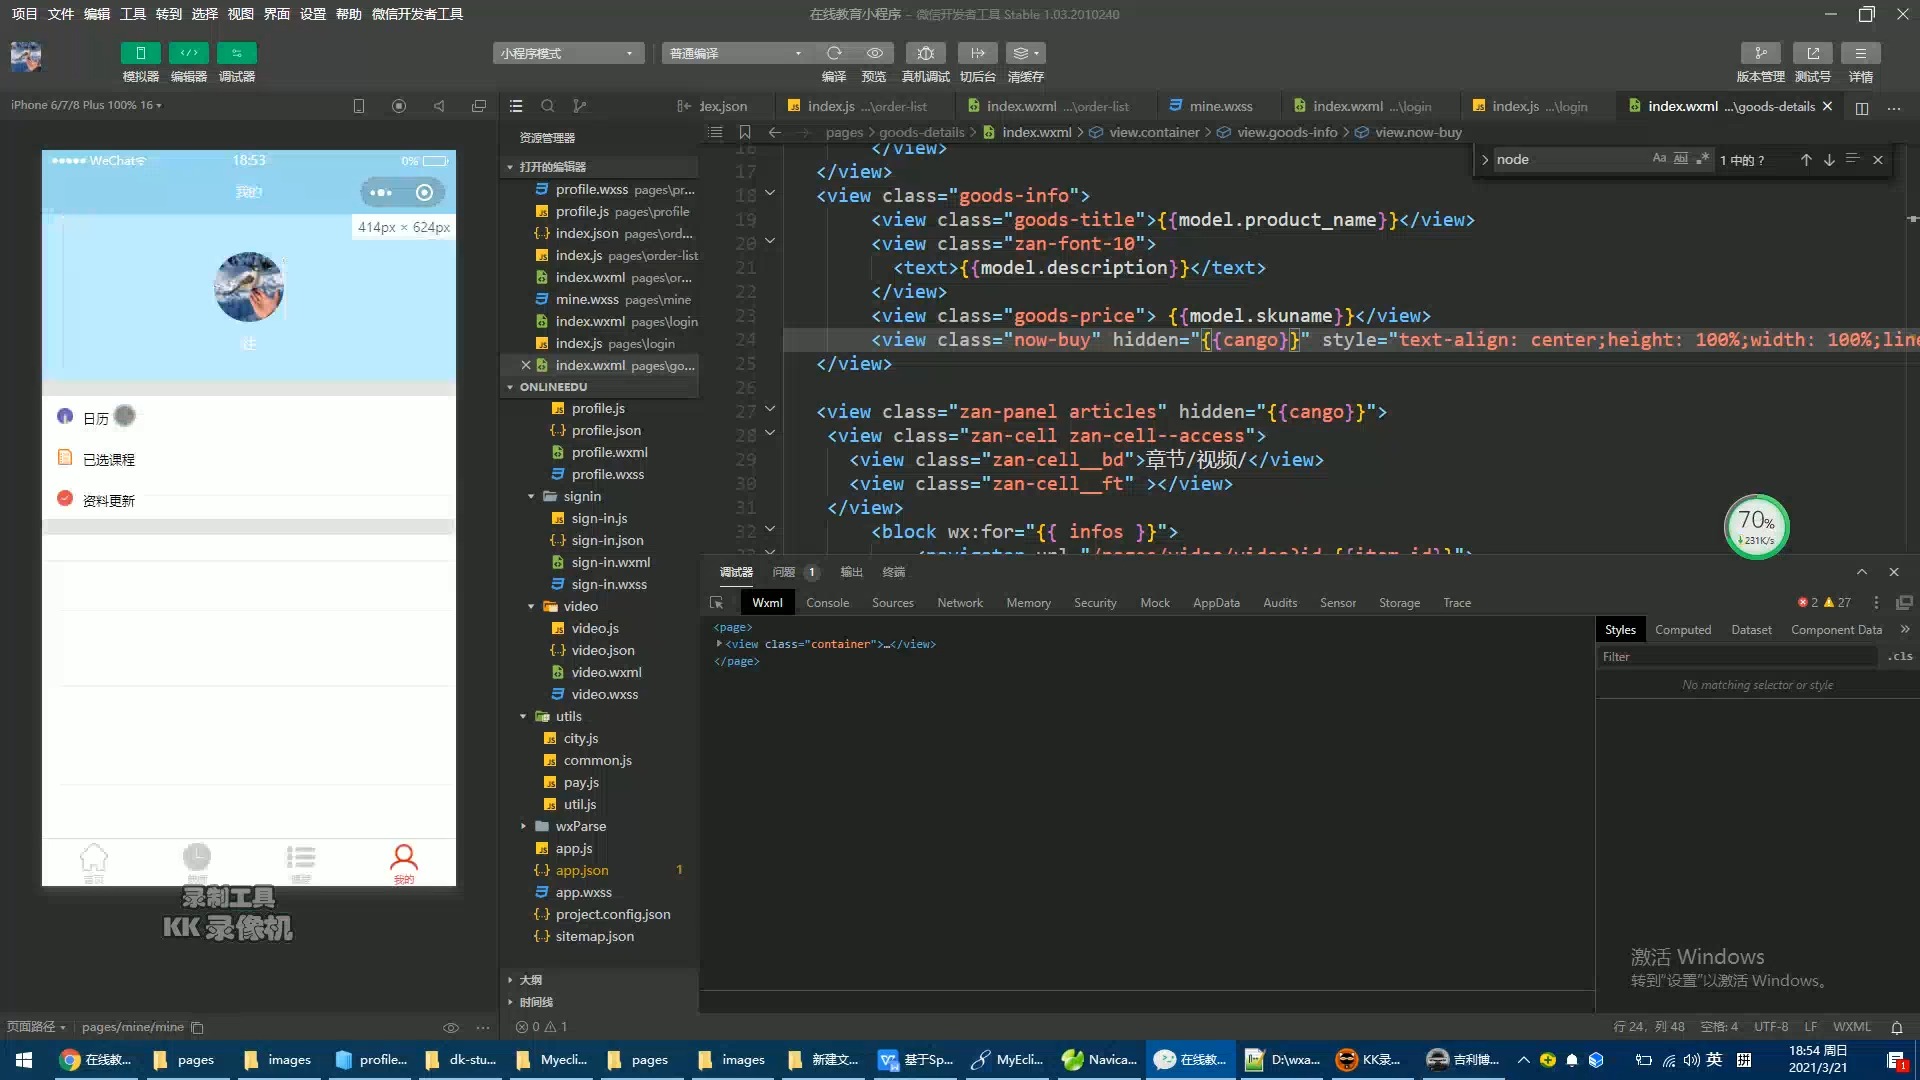Open the 小程序模式 mode dropdown
The image size is (1920, 1080).
point(567,53)
